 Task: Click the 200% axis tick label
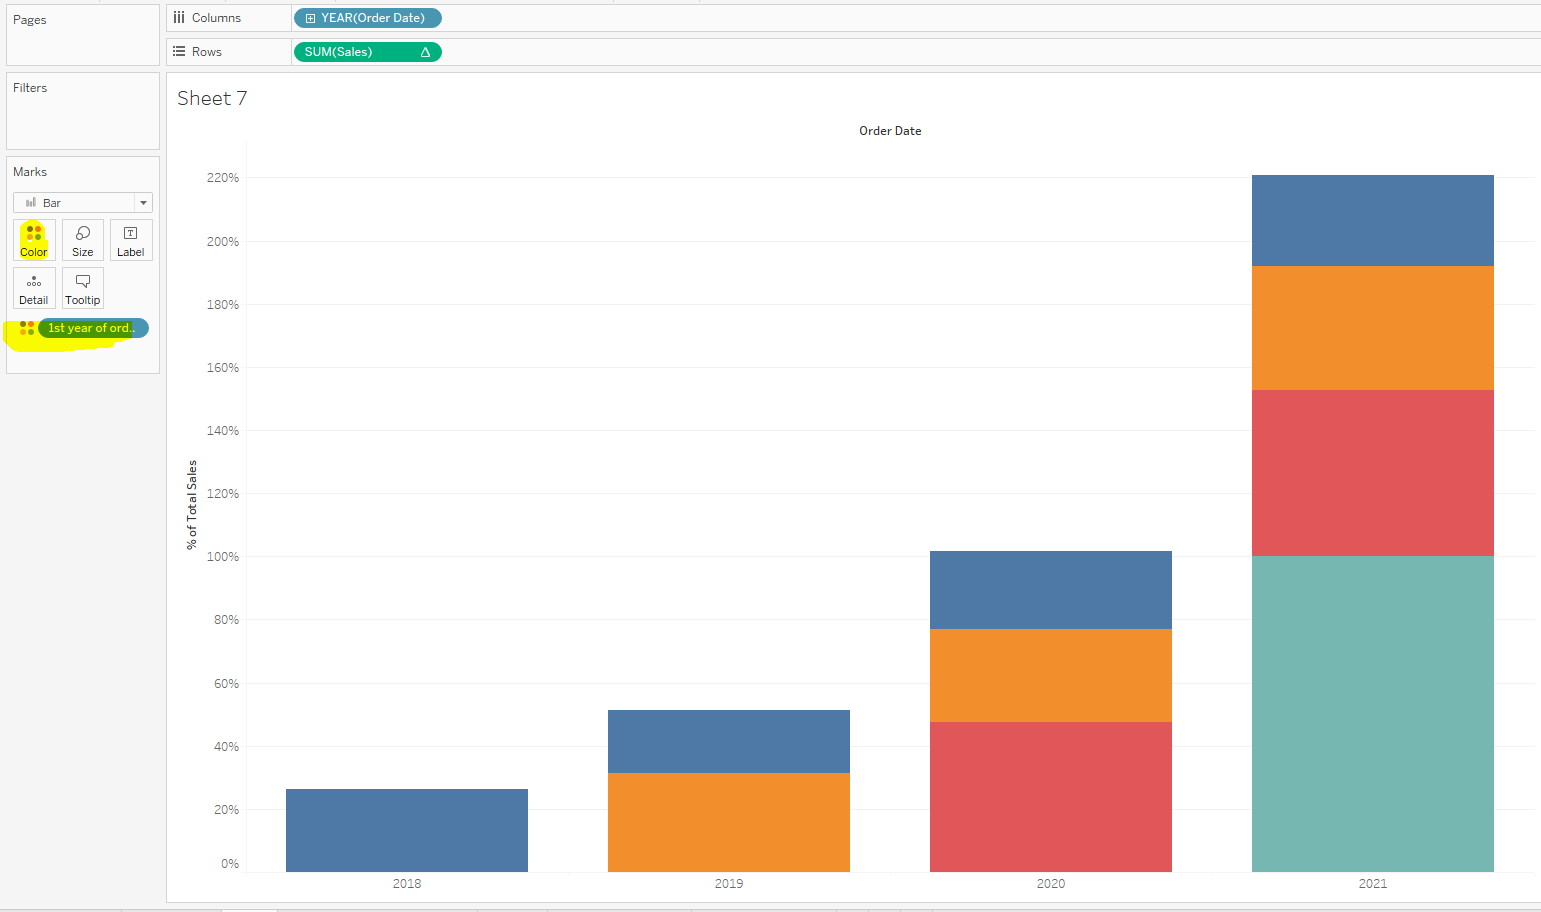coord(223,242)
